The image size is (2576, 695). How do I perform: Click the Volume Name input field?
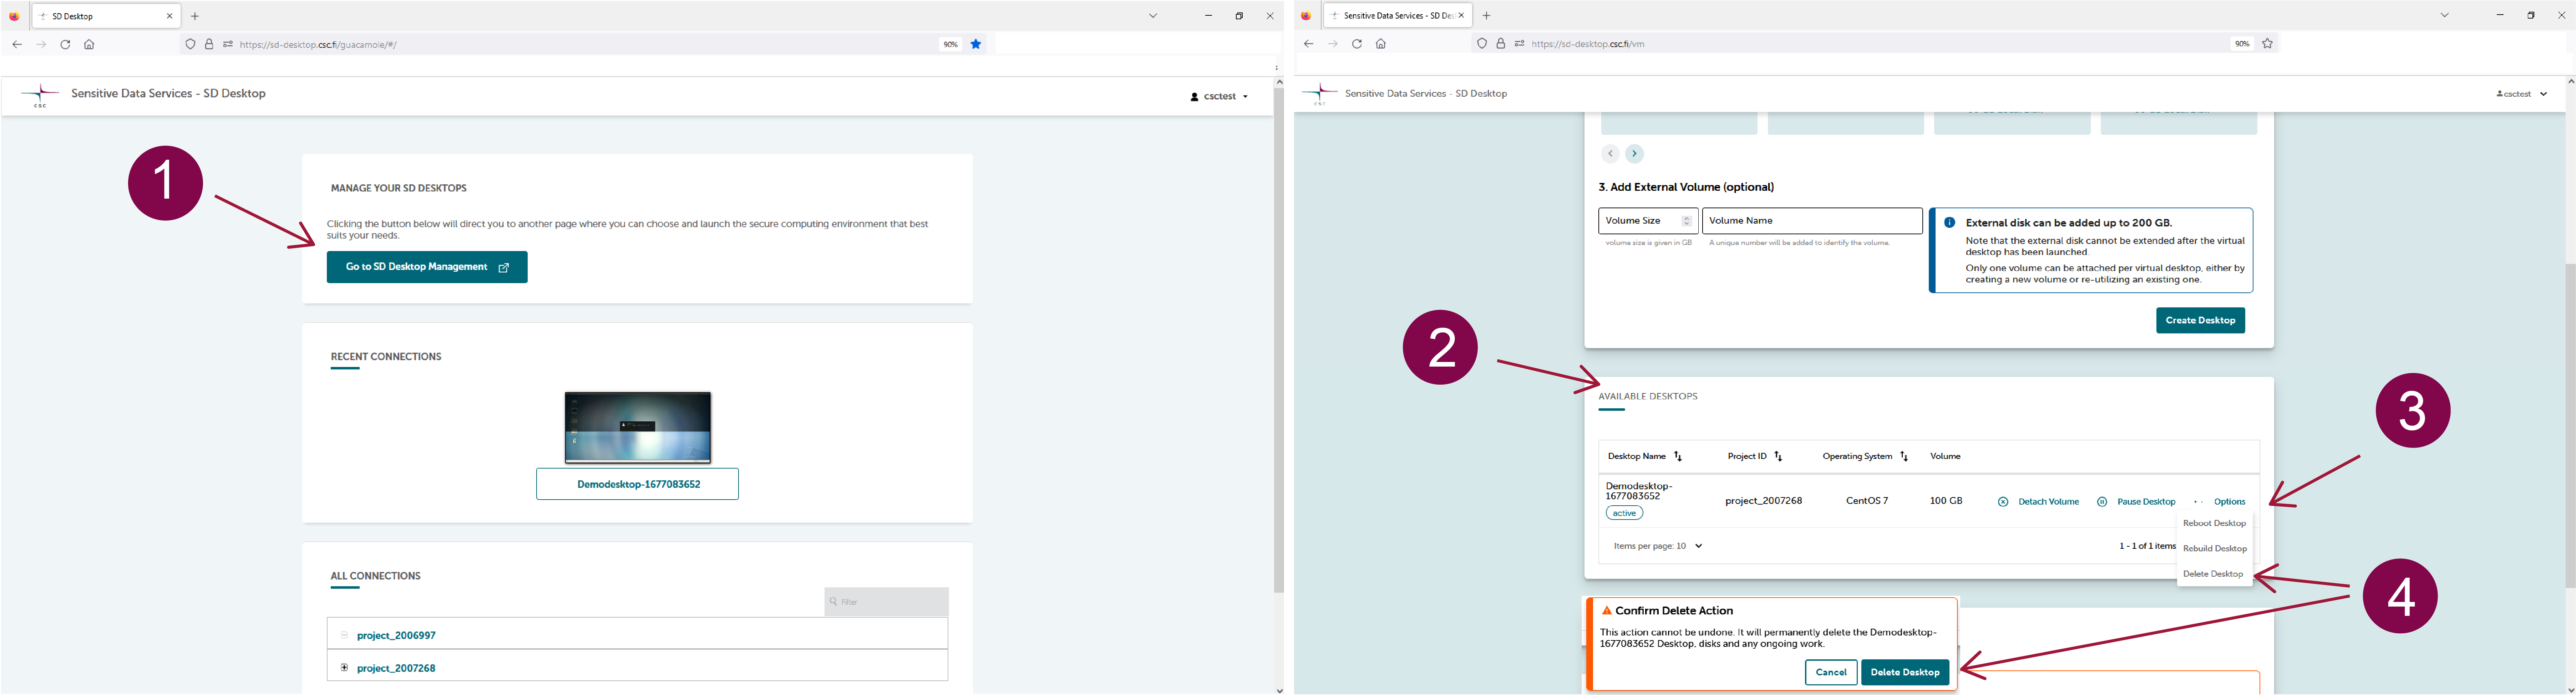1812,221
